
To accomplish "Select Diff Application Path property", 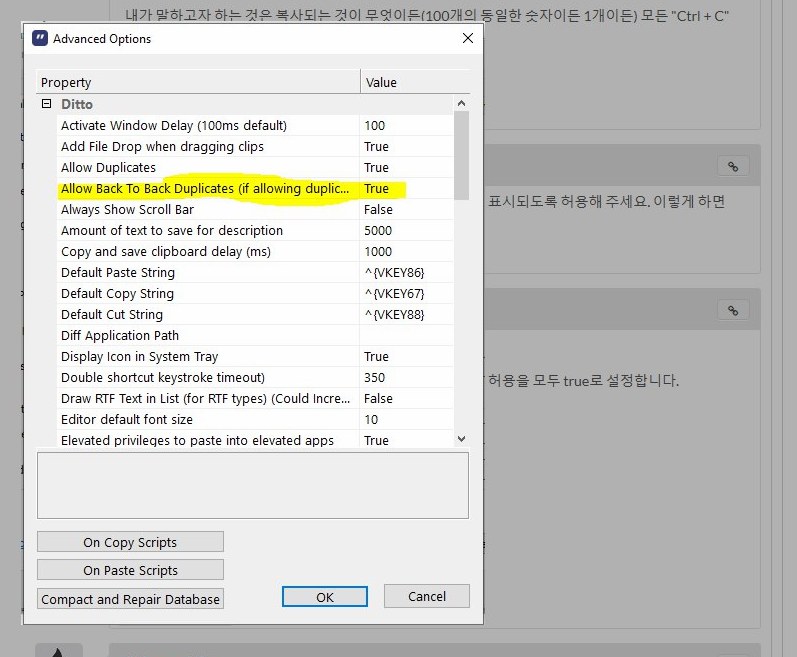I will [207, 335].
